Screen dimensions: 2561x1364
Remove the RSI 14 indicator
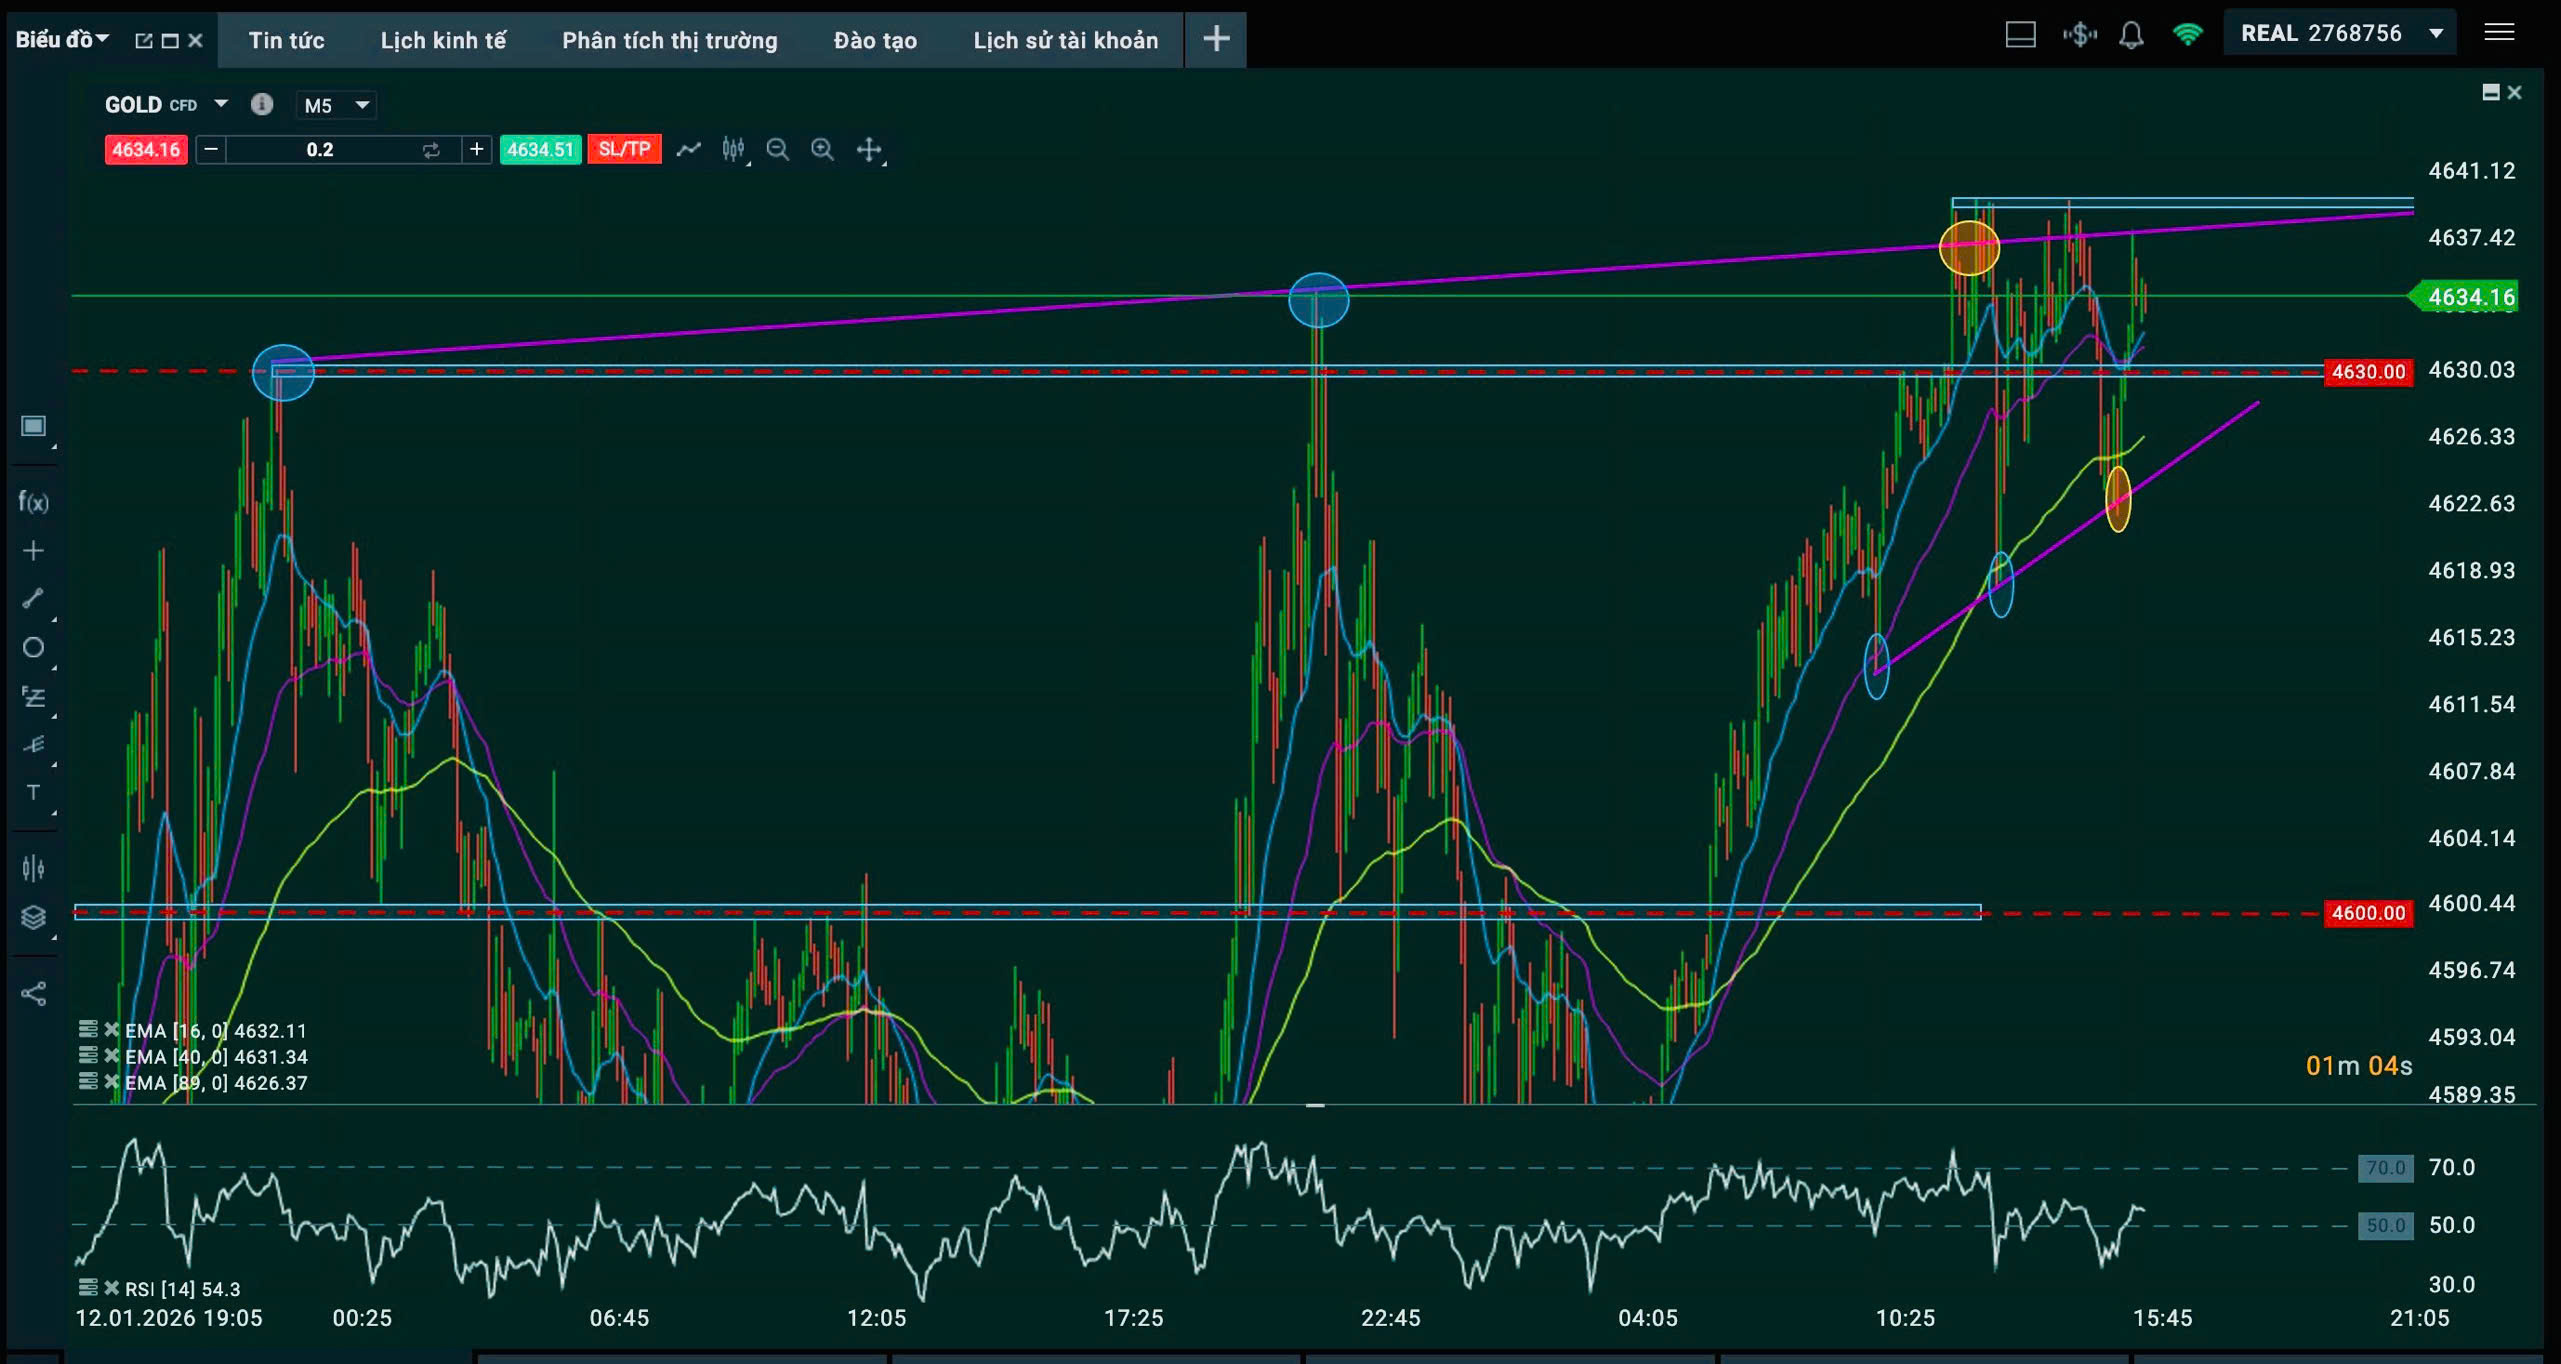pyautogui.click(x=111, y=1288)
